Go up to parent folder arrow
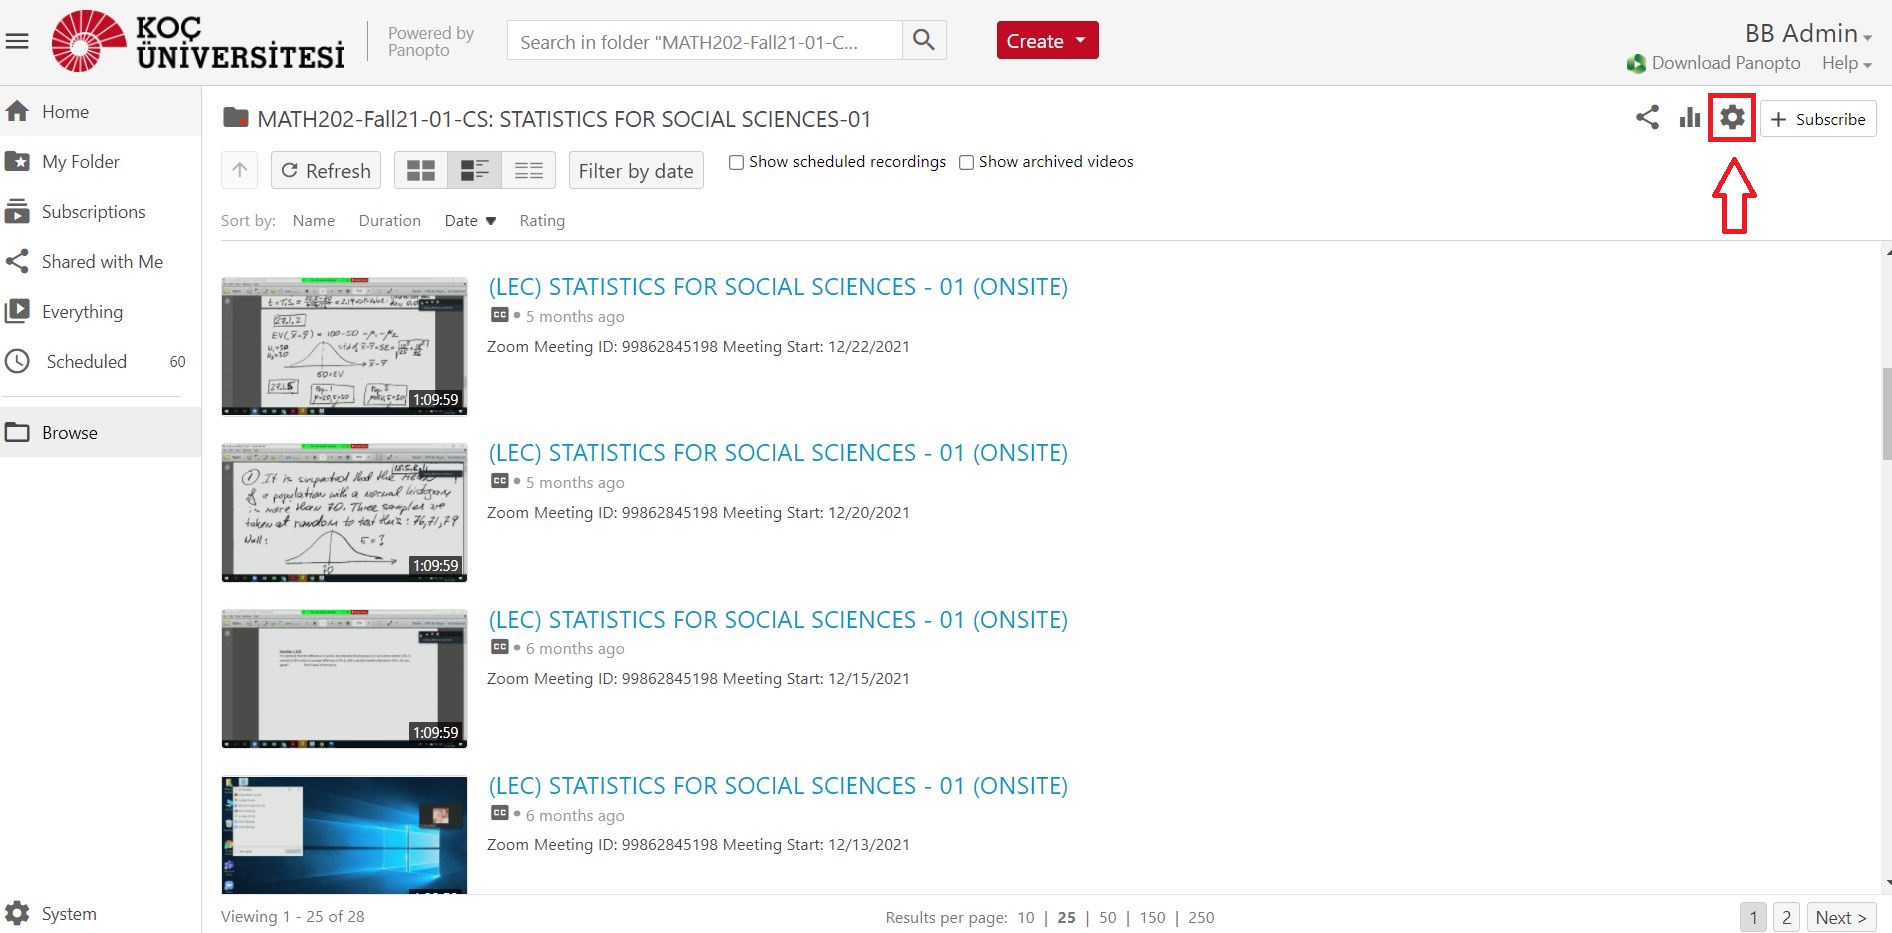The height and width of the screenshot is (933, 1892). tap(240, 171)
